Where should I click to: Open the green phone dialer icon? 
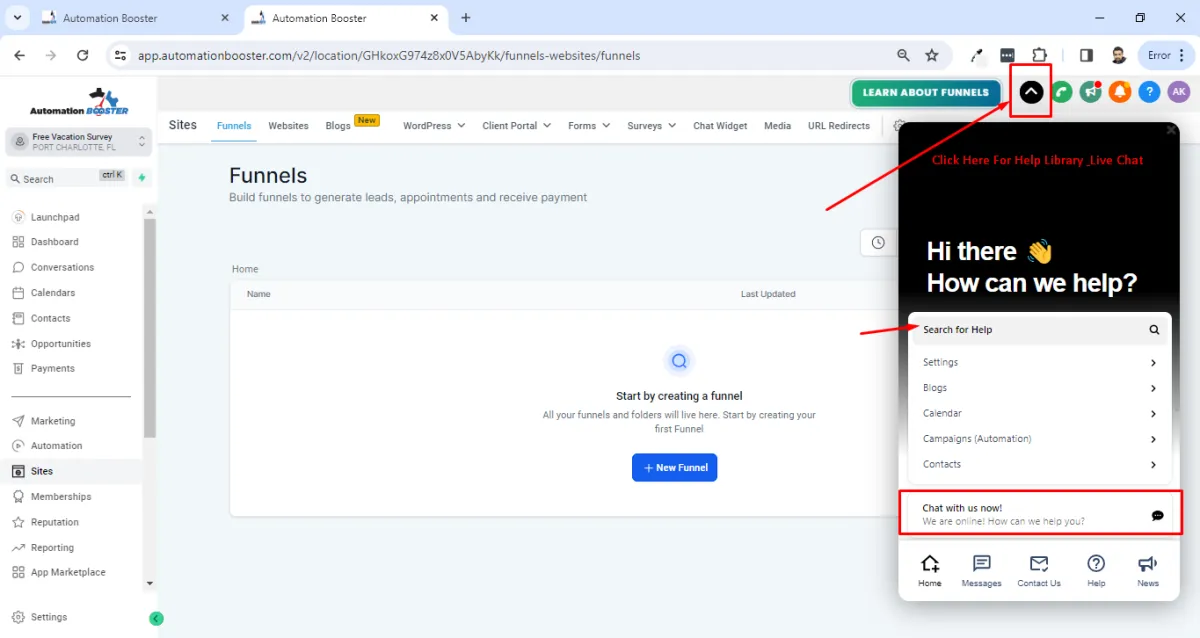coord(1061,92)
